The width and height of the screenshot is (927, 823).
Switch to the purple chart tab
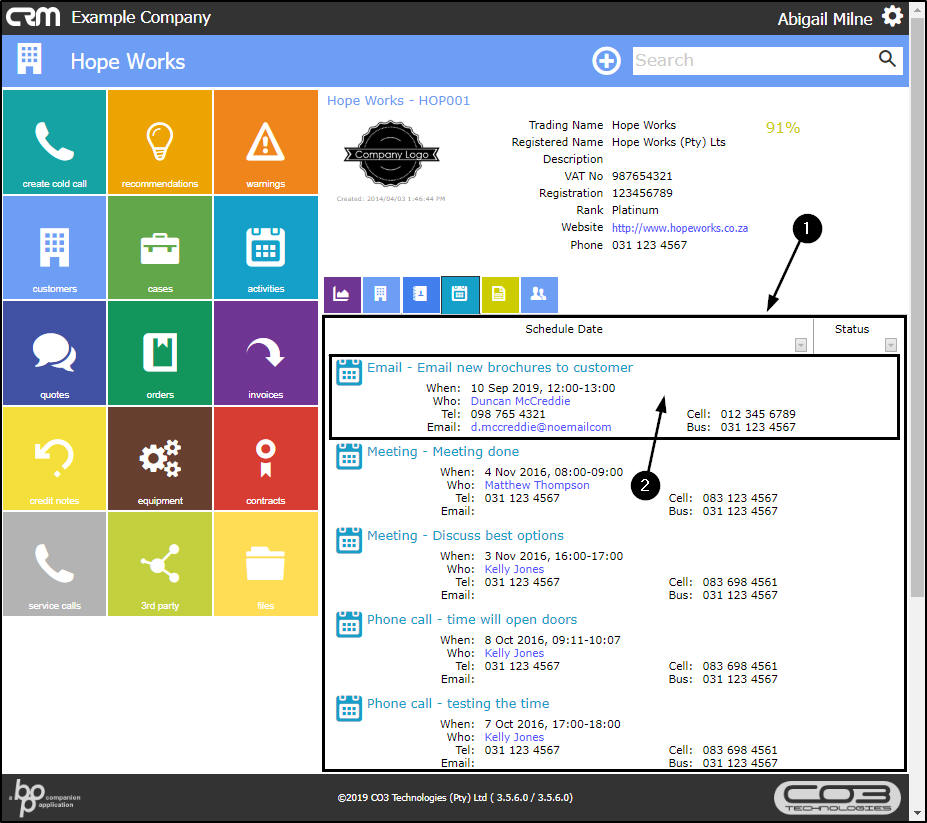pyautogui.click(x=342, y=294)
